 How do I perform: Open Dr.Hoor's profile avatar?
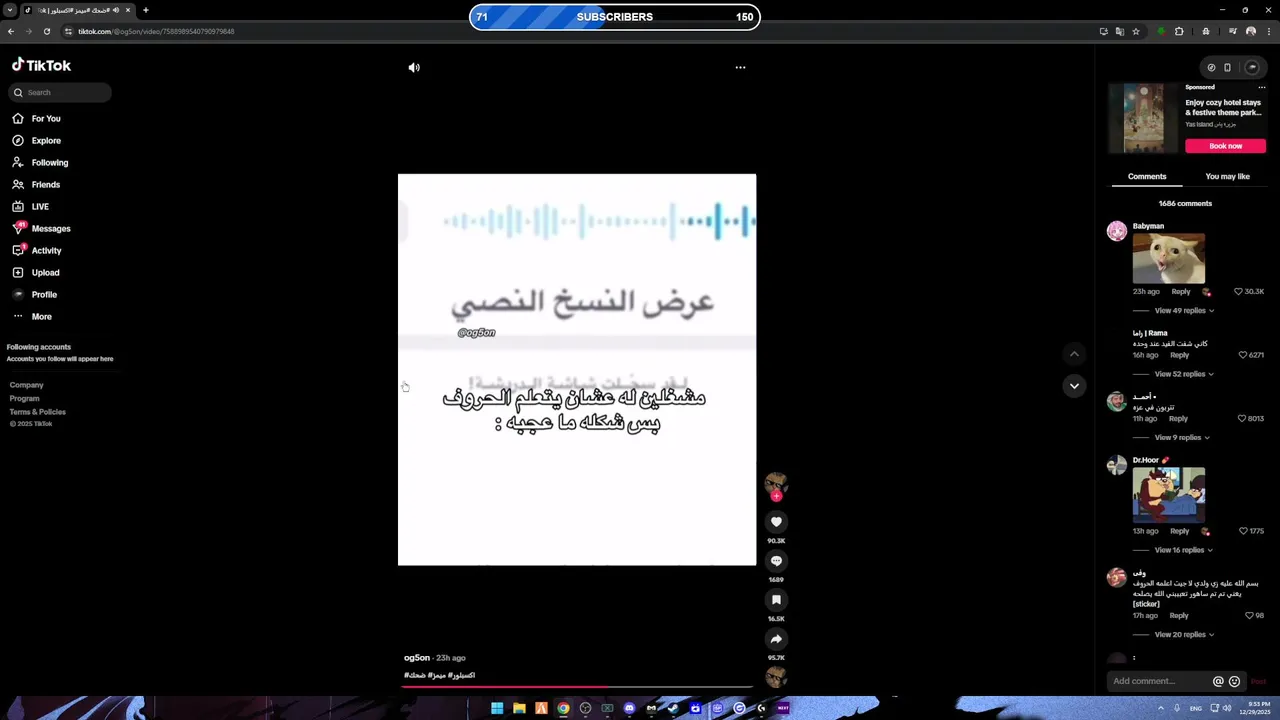pos(1117,465)
